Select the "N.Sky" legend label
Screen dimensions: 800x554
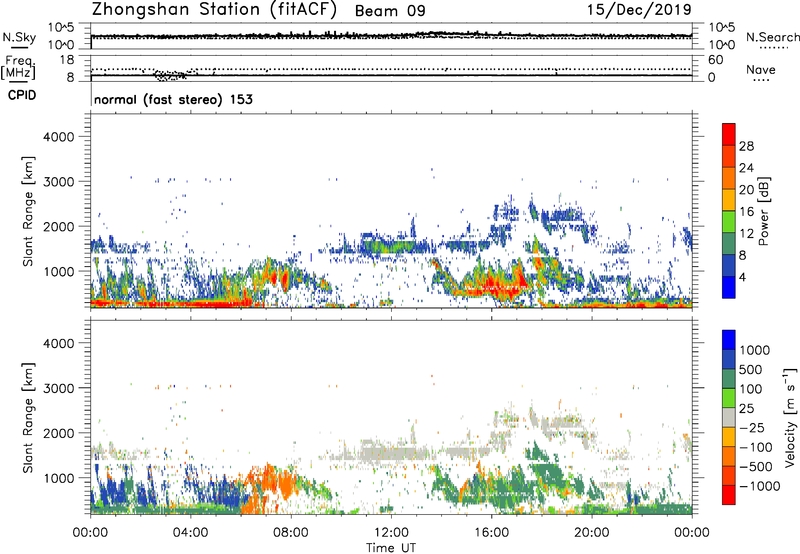pyautogui.click(x=19, y=37)
